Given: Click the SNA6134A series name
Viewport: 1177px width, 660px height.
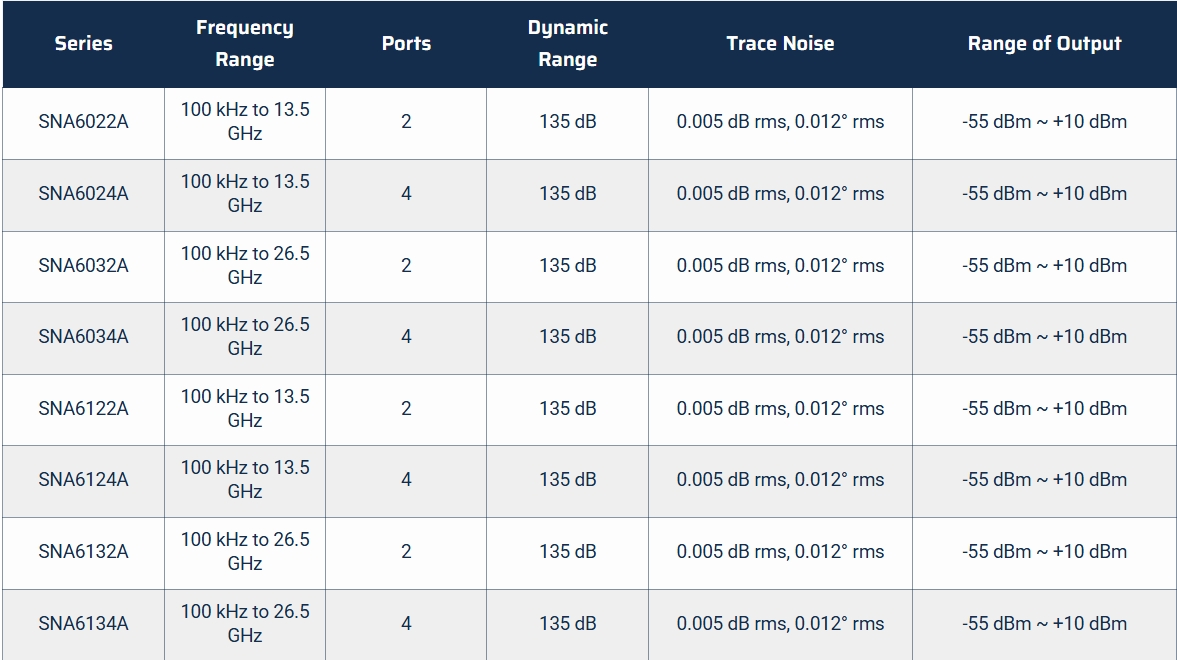Looking at the screenshot, I should 83,623.
